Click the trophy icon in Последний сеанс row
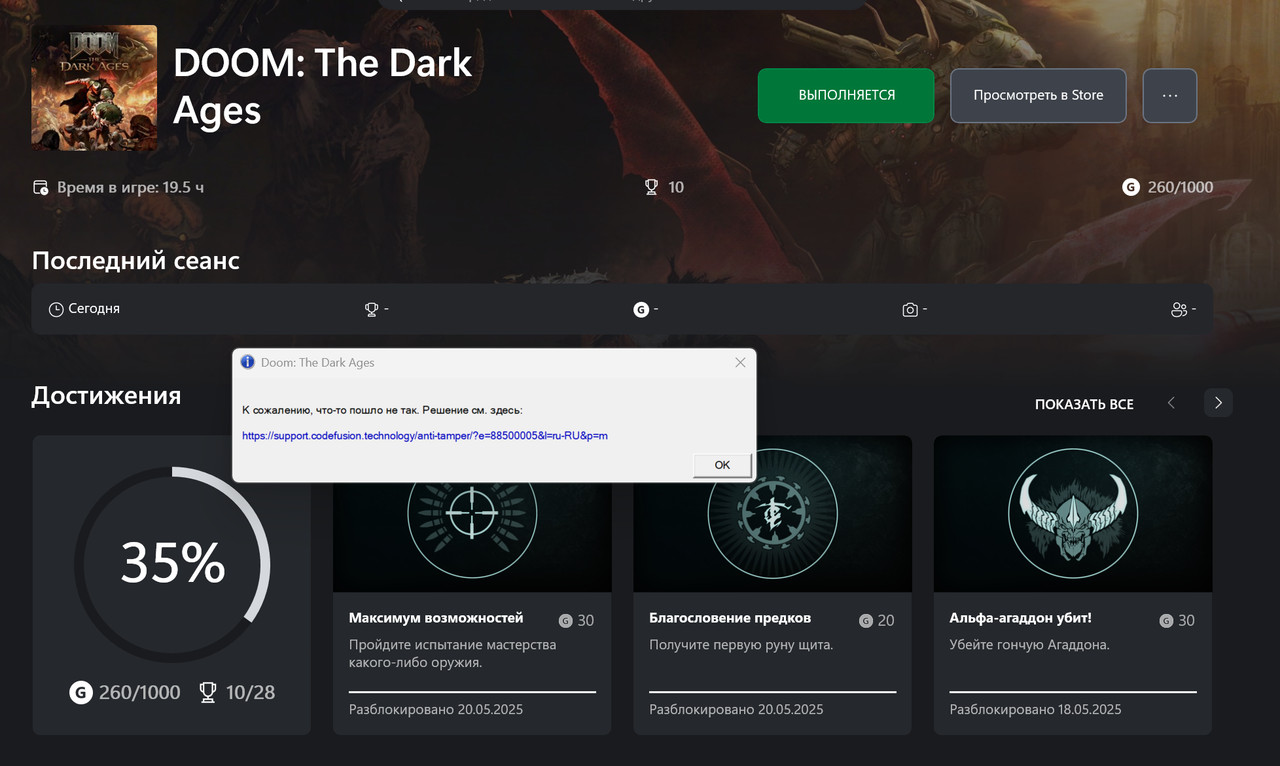1280x766 pixels. pos(372,309)
